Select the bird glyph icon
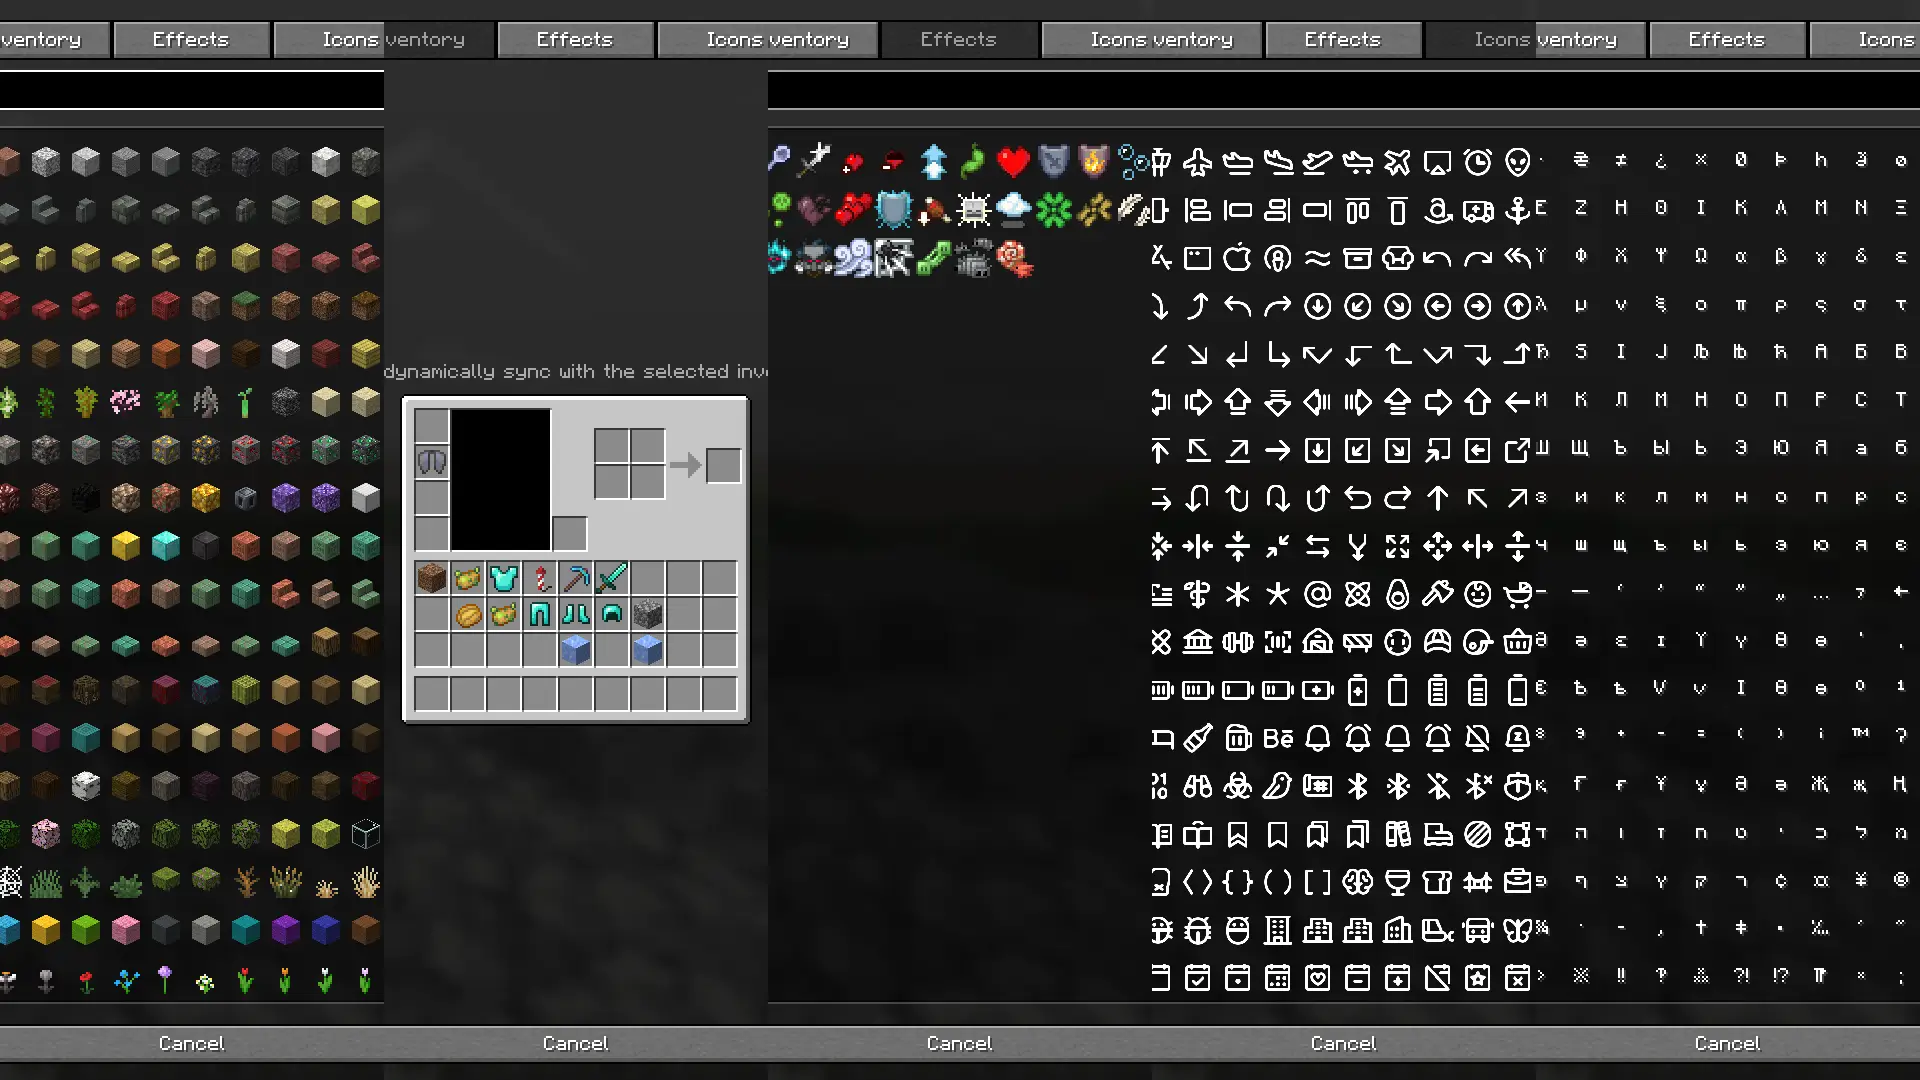The image size is (1920, 1080). [1277, 785]
